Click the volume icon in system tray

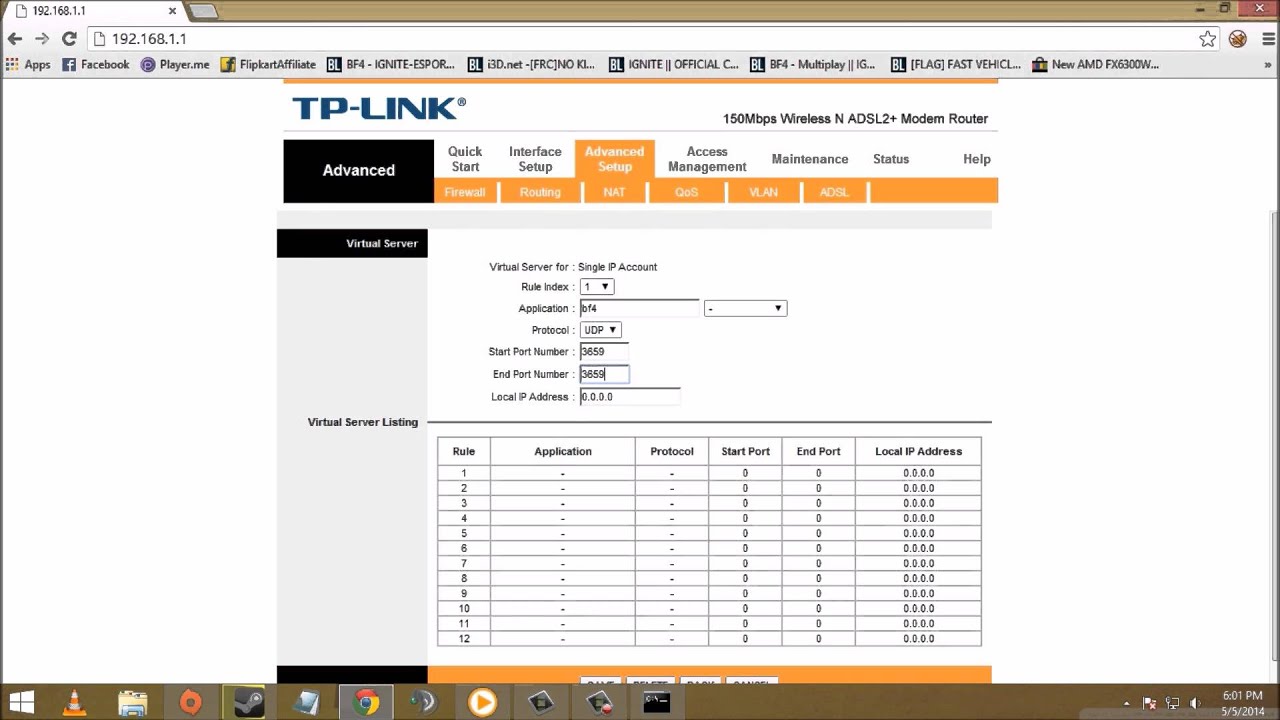click(x=1194, y=703)
